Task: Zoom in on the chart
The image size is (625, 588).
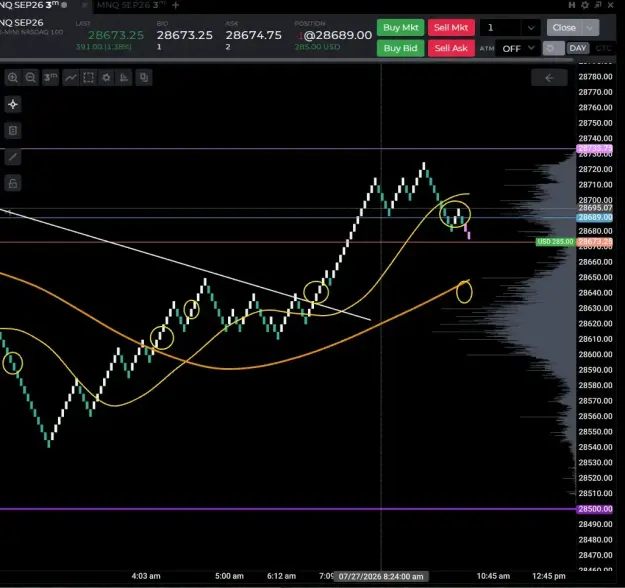Action: [13, 78]
